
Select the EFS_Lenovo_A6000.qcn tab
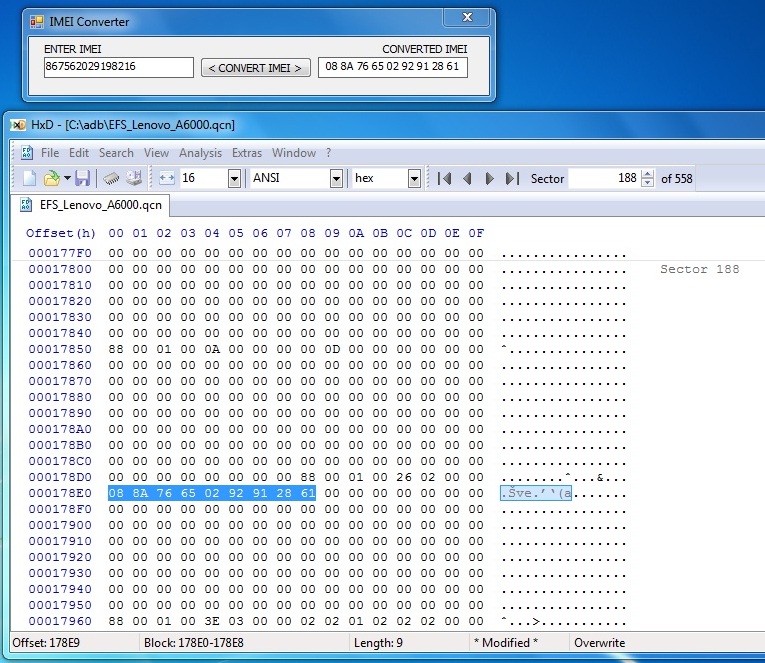click(x=90, y=204)
